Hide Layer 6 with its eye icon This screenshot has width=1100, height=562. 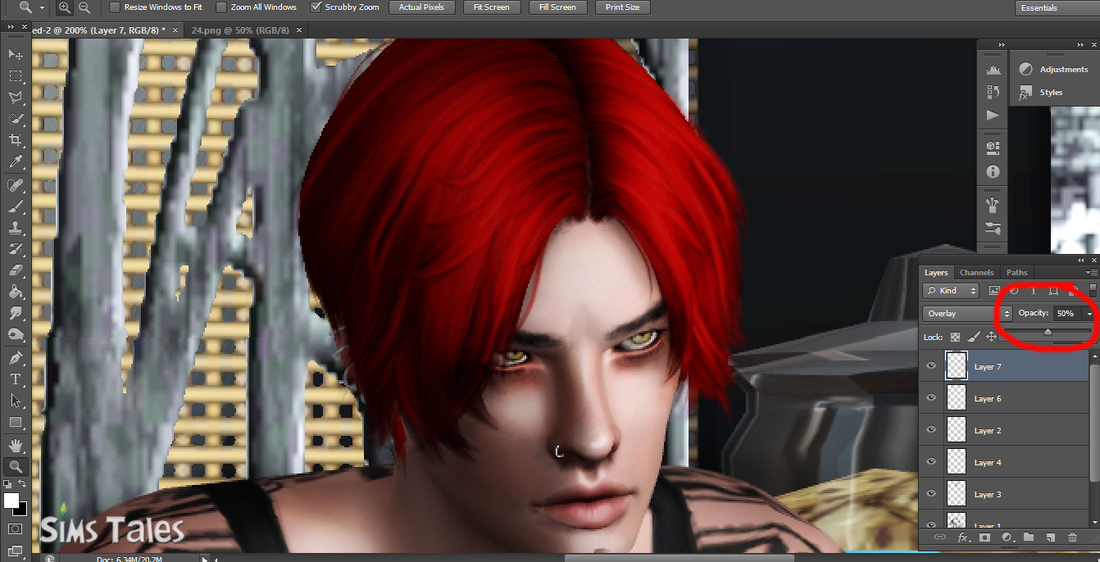coord(932,398)
